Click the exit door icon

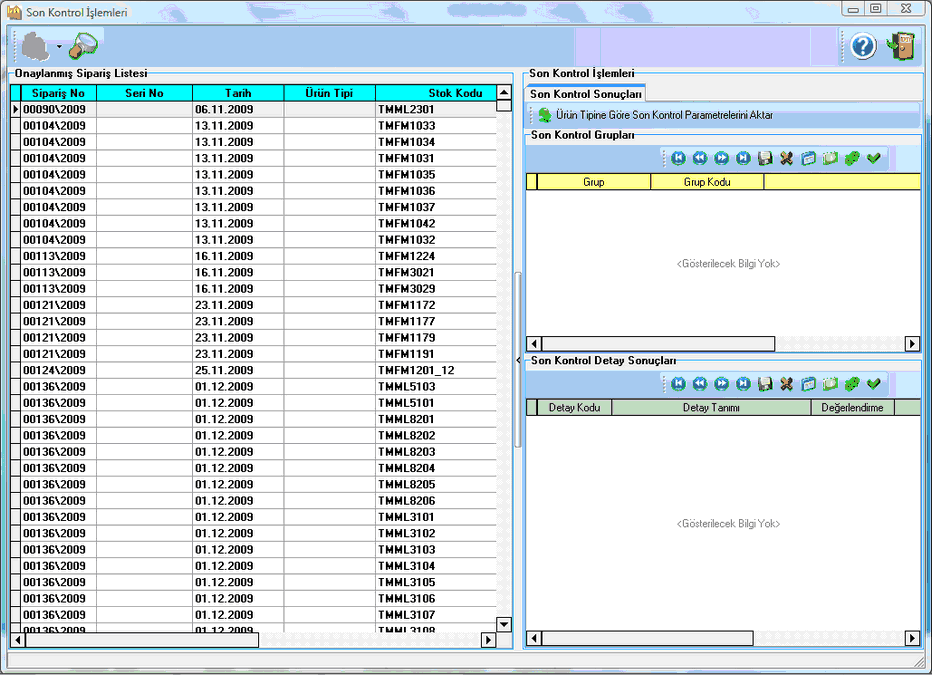[x=901, y=46]
